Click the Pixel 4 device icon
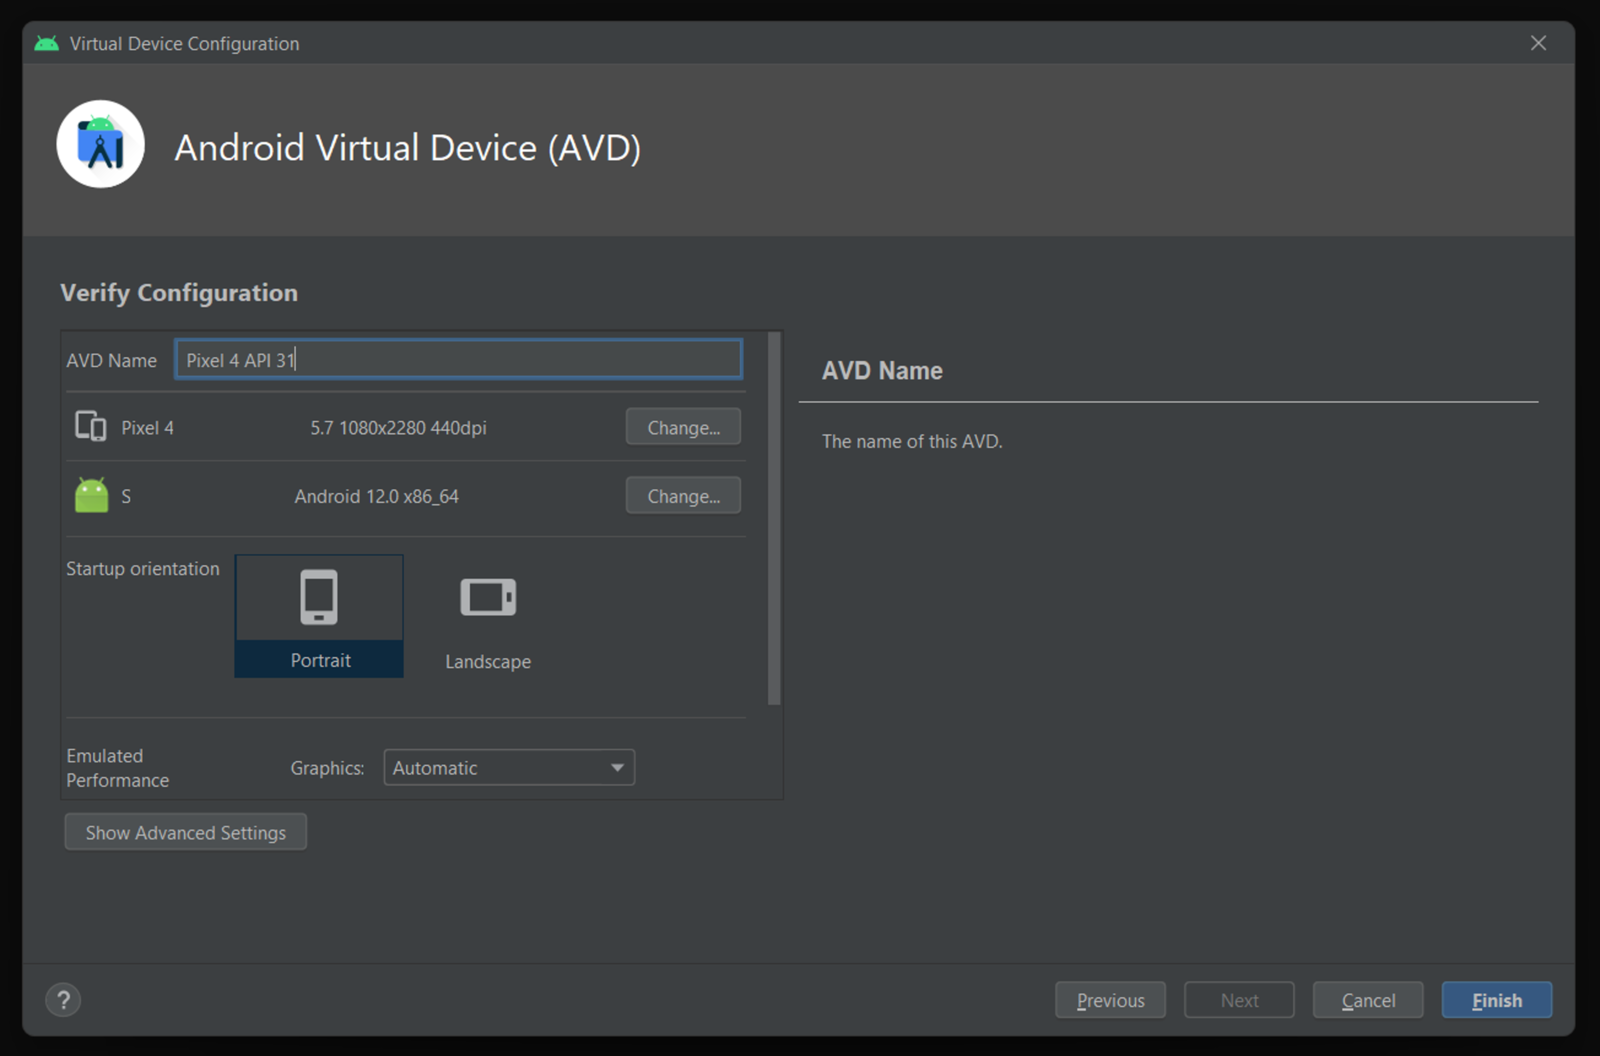Image resolution: width=1600 pixels, height=1056 pixels. 91,427
